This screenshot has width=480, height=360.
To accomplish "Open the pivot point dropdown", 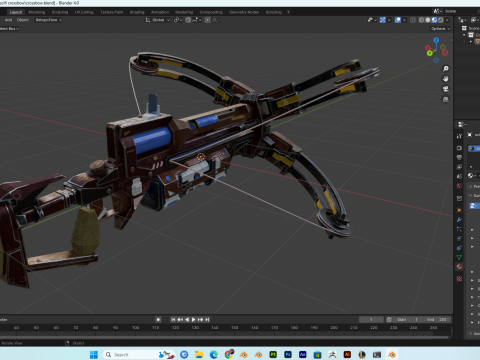I will 178,20.
